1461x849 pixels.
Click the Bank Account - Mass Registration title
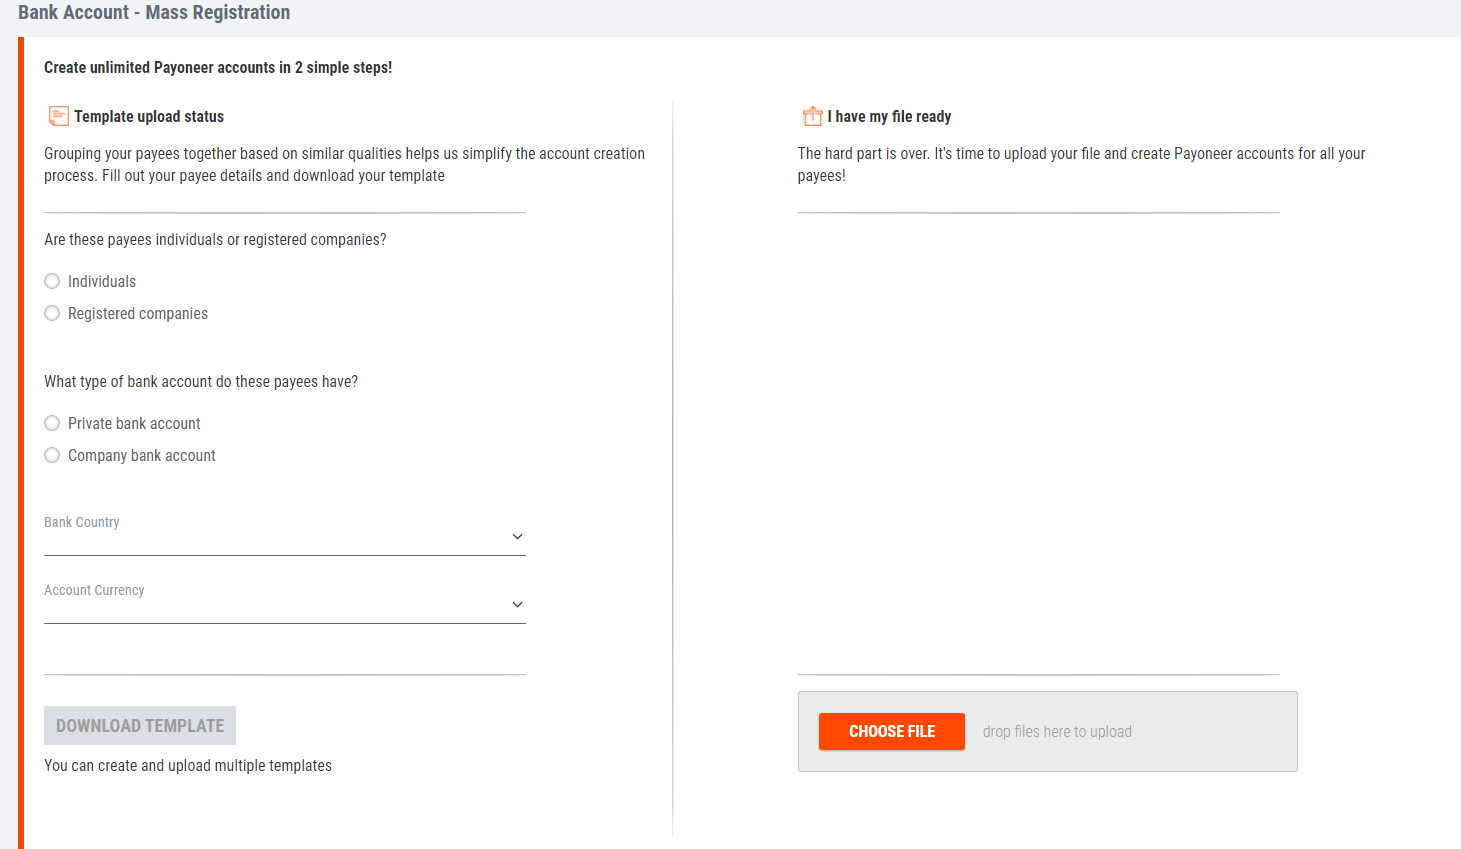pyautogui.click(x=154, y=13)
